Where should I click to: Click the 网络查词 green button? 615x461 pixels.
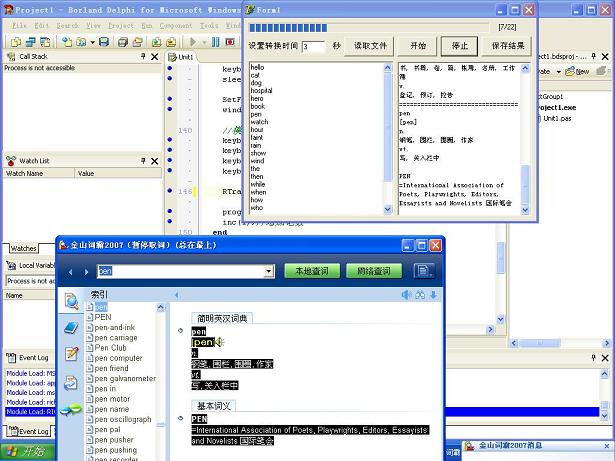374,271
